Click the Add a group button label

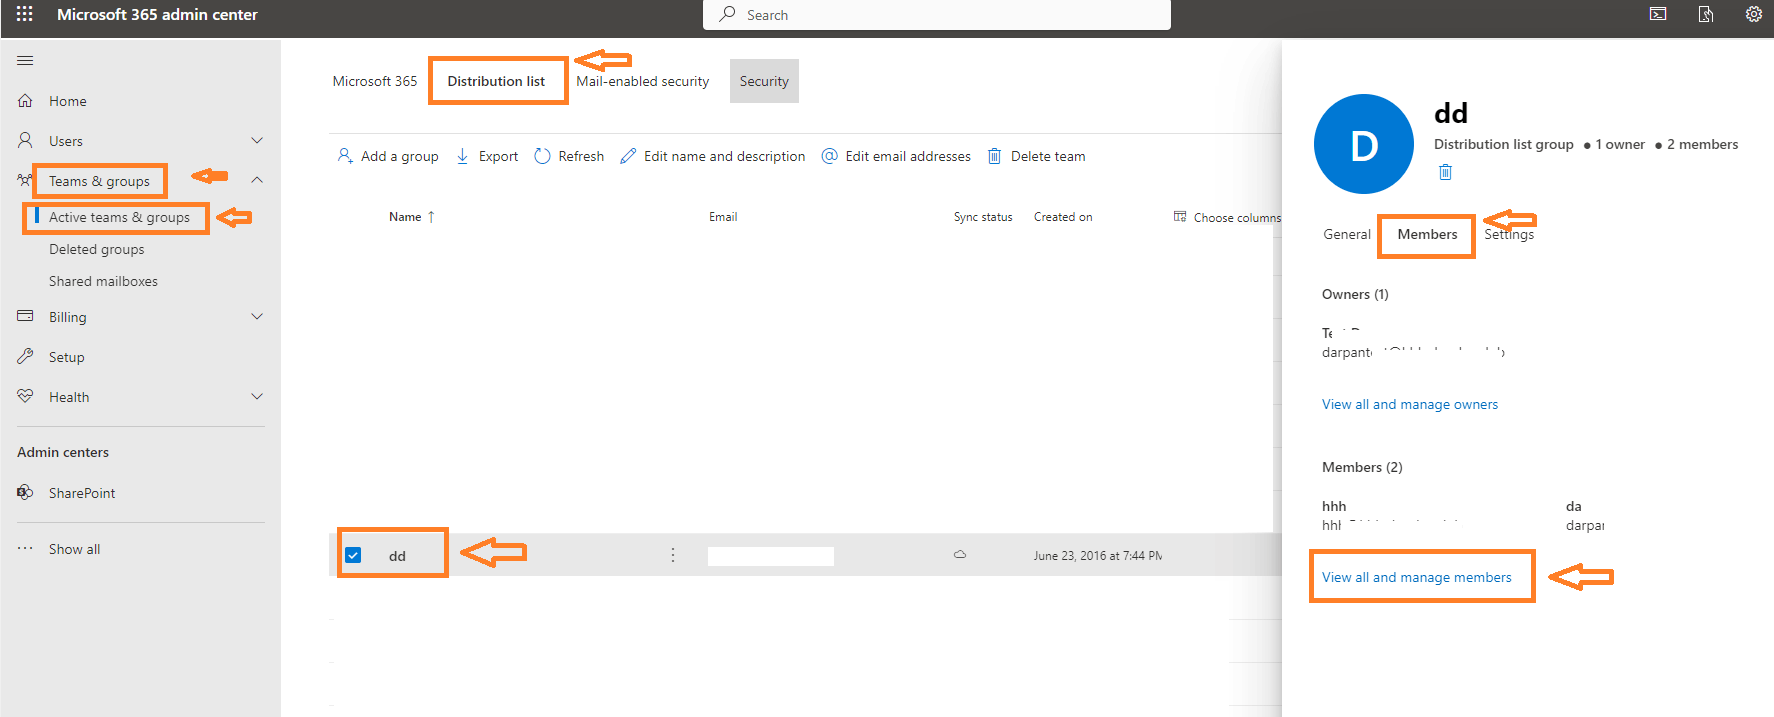tap(399, 156)
